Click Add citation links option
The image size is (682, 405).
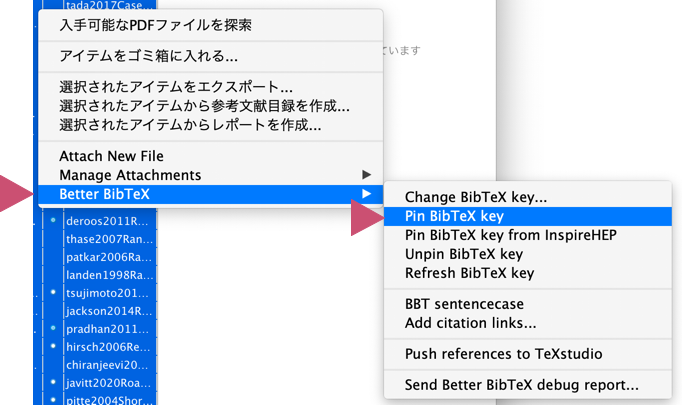pyautogui.click(x=470, y=323)
